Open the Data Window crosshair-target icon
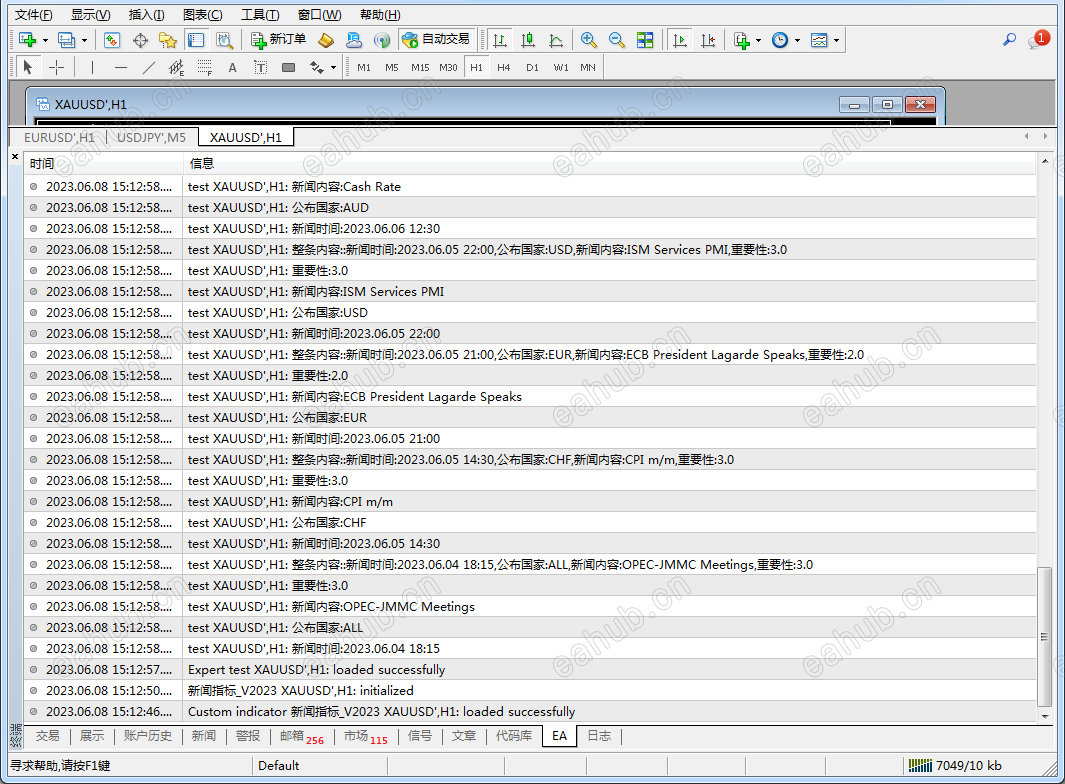 [x=140, y=40]
